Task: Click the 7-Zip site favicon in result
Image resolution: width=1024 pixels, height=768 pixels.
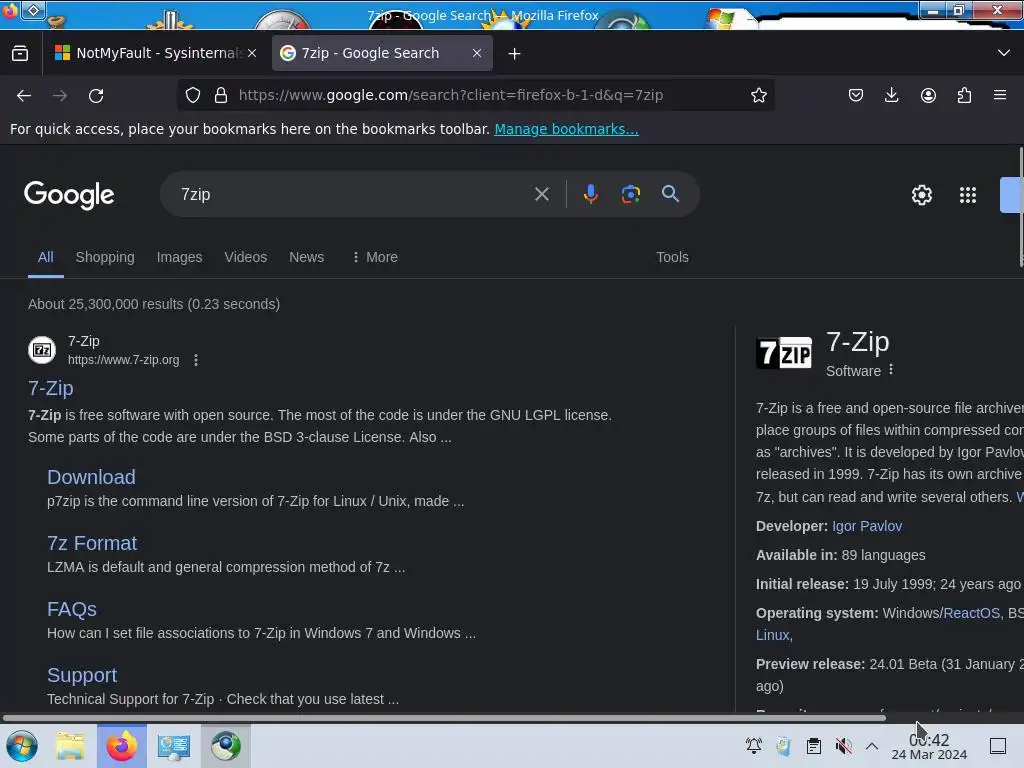Action: coord(42,350)
